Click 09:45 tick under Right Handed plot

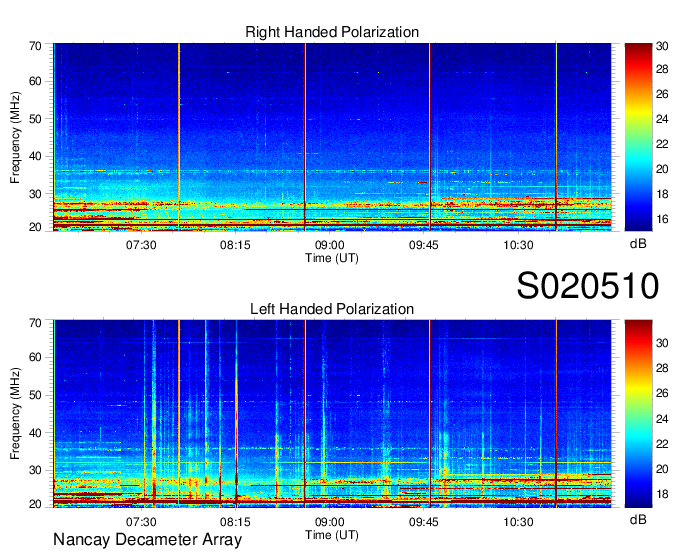click(424, 245)
